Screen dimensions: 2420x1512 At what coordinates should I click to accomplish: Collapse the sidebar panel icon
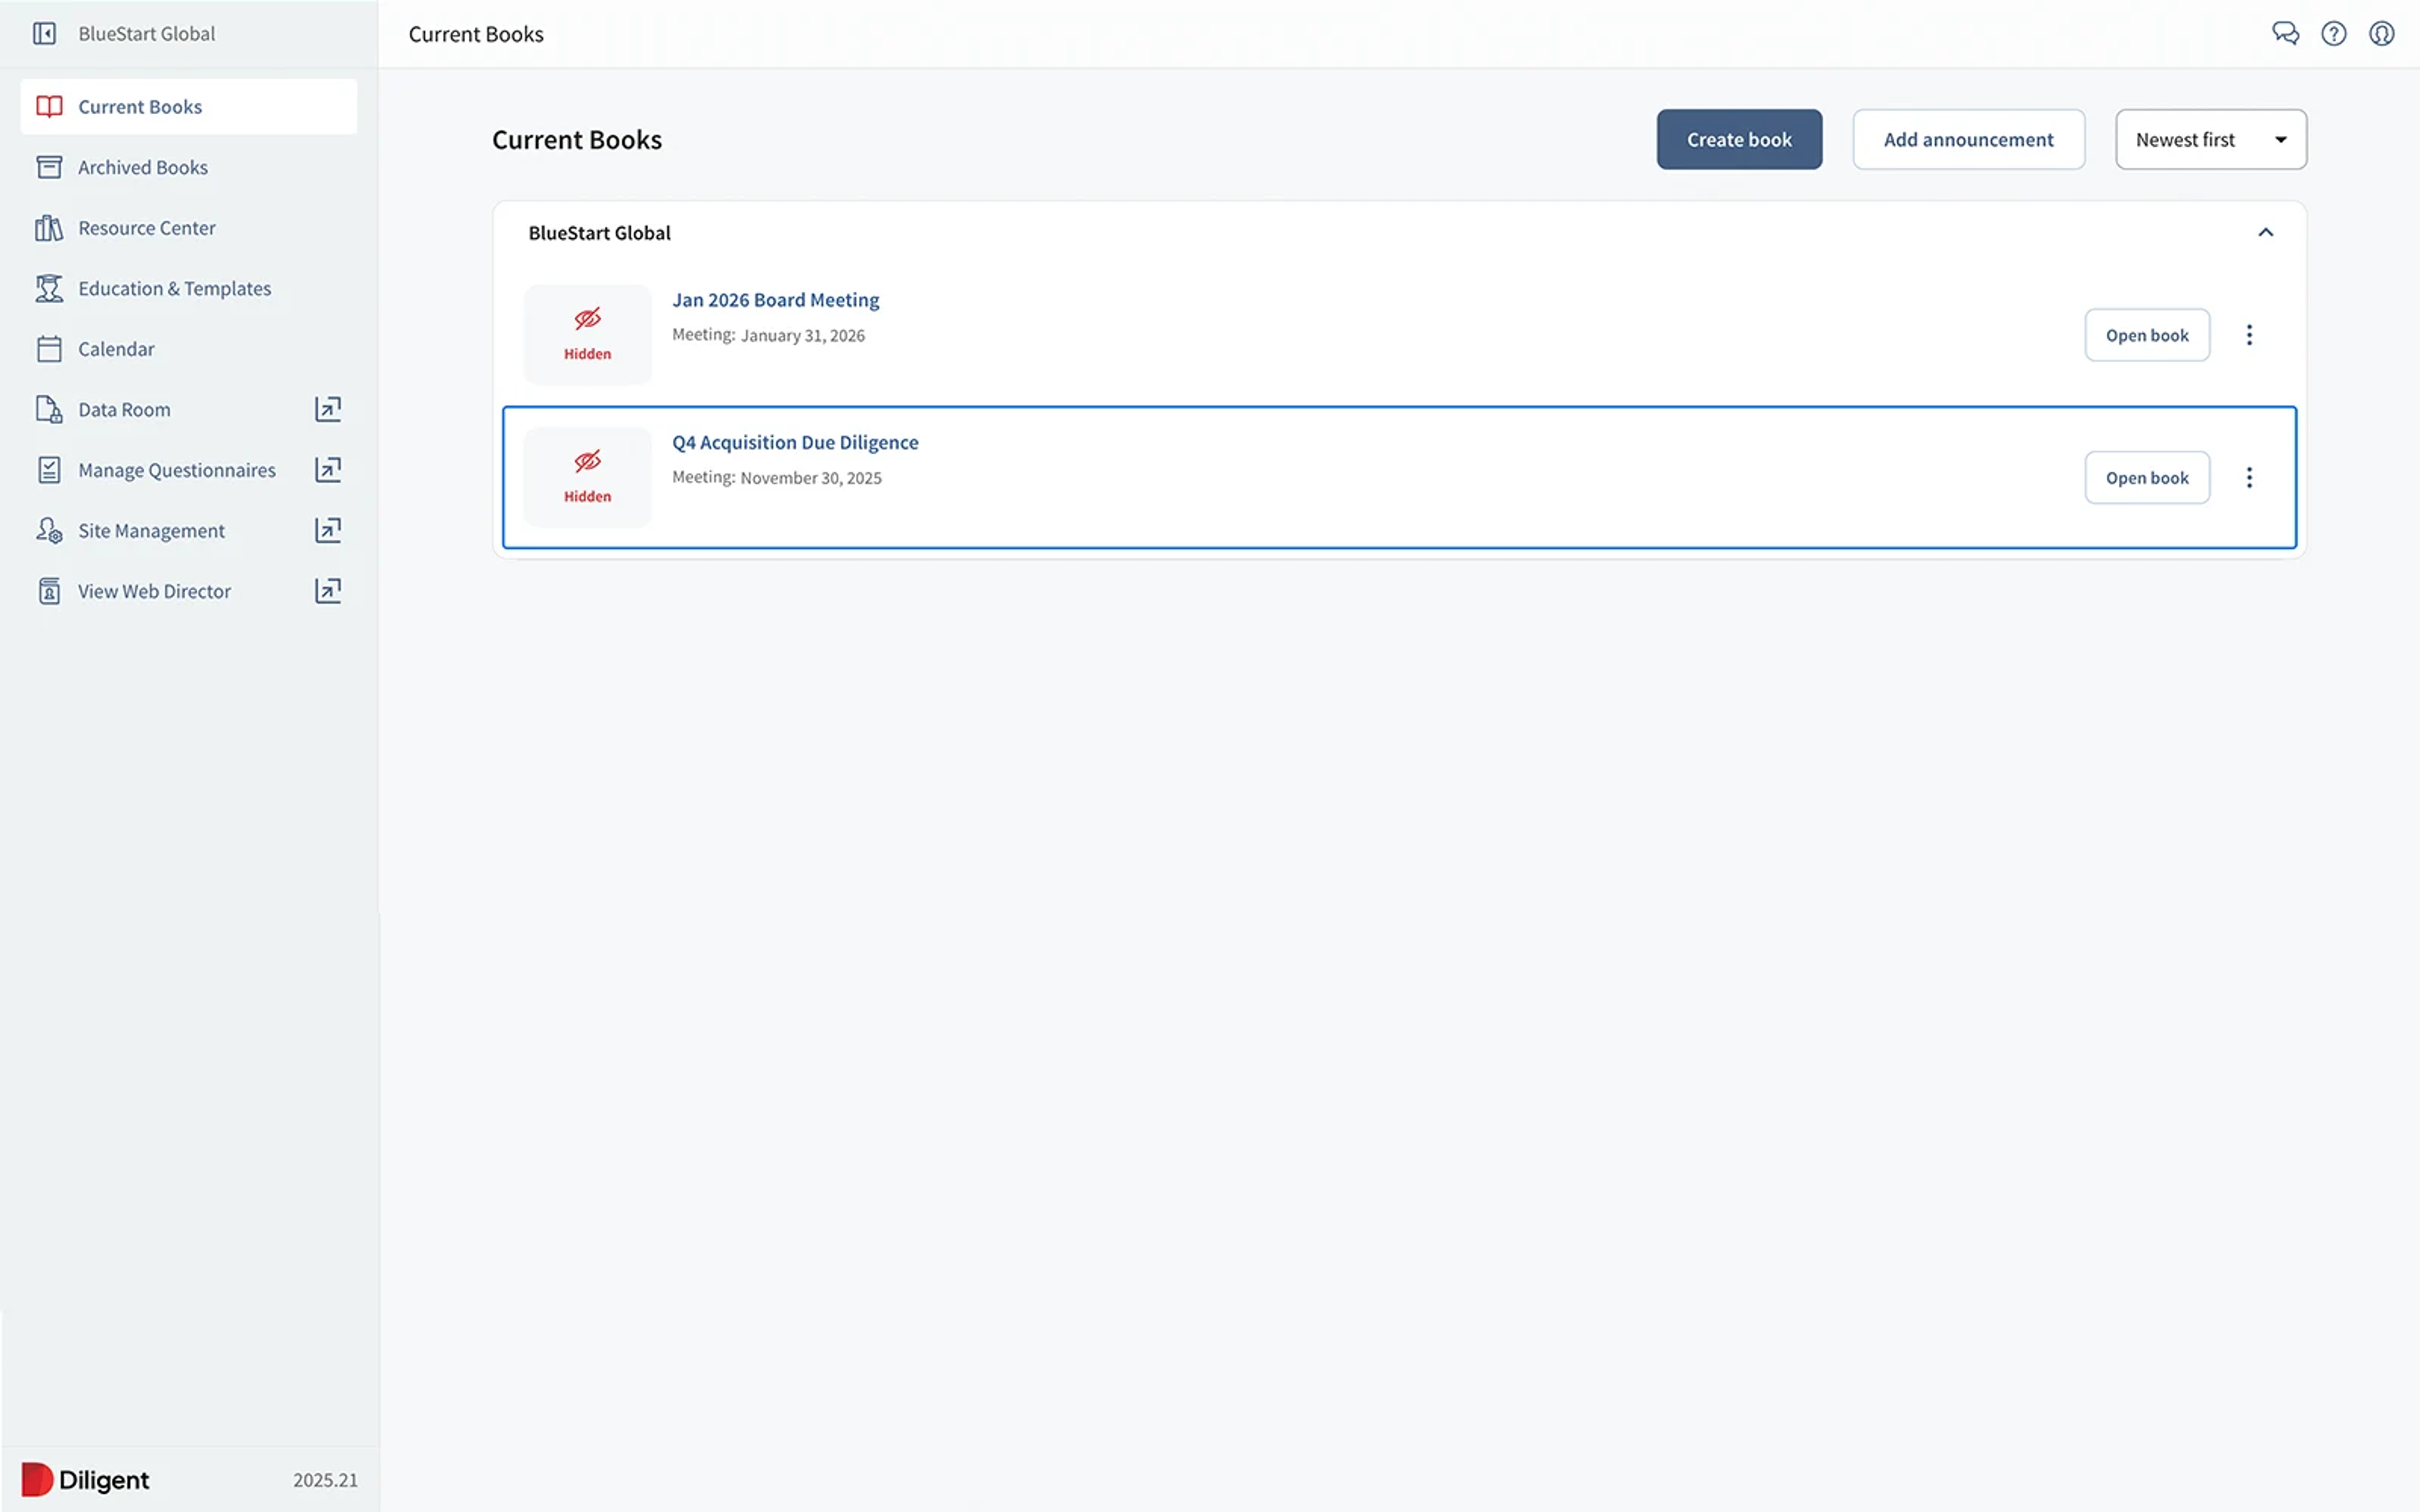pyautogui.click(x=45, y=34)
